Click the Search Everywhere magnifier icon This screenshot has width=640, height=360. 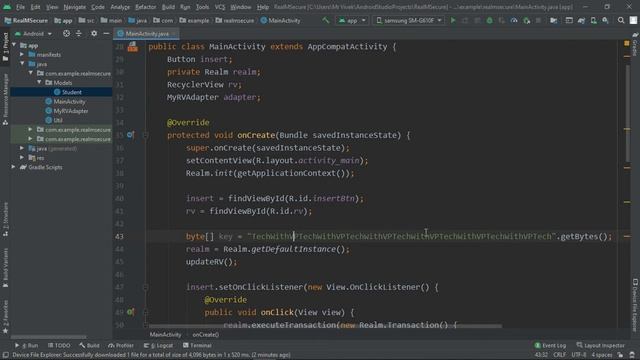[621, 20]
